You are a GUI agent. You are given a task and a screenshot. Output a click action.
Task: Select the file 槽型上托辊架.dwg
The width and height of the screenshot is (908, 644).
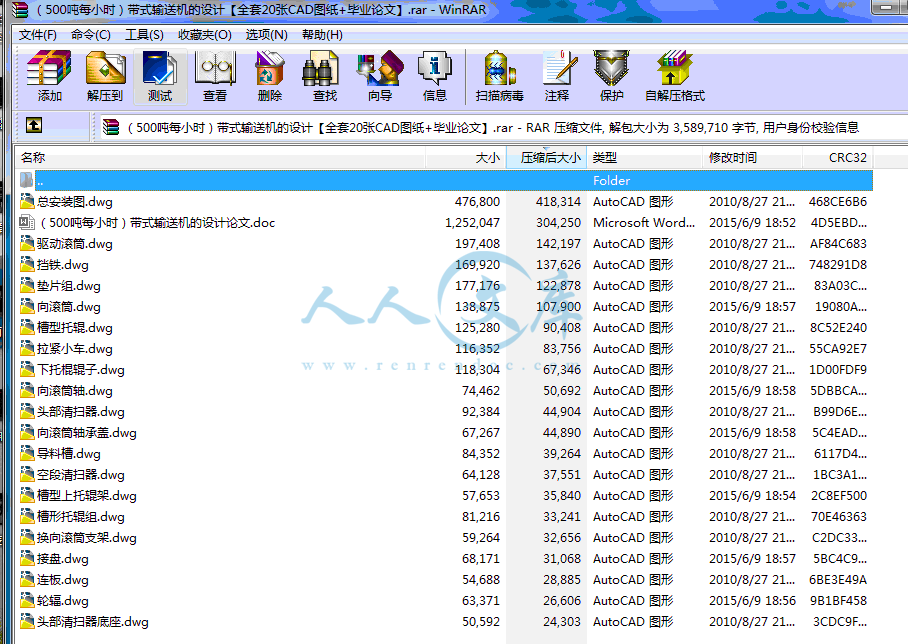coord(87,495)
